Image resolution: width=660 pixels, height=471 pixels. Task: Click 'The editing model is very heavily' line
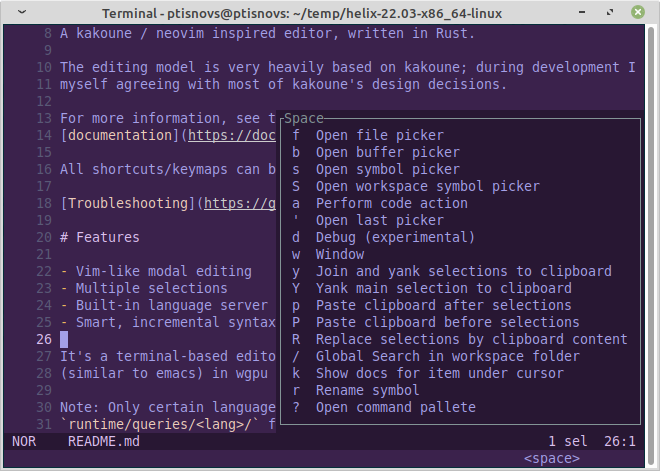click(348, 67)
